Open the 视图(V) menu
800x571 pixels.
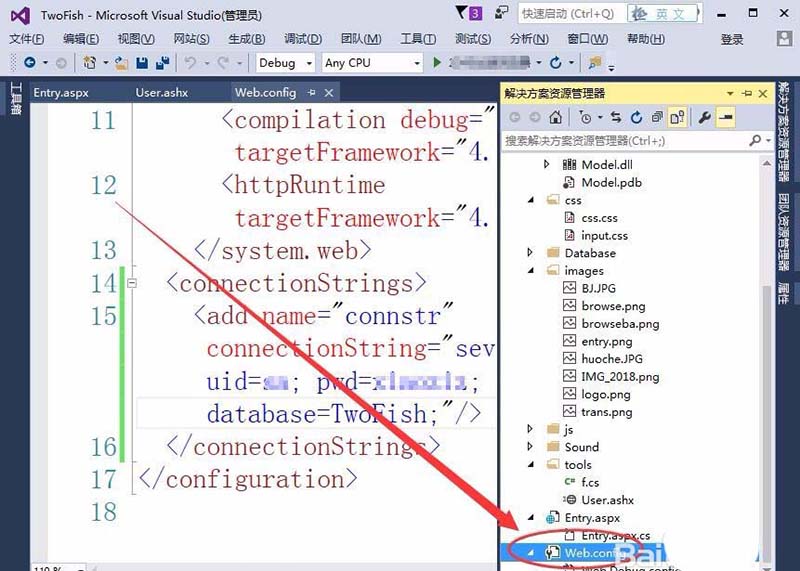pos(136,39)
